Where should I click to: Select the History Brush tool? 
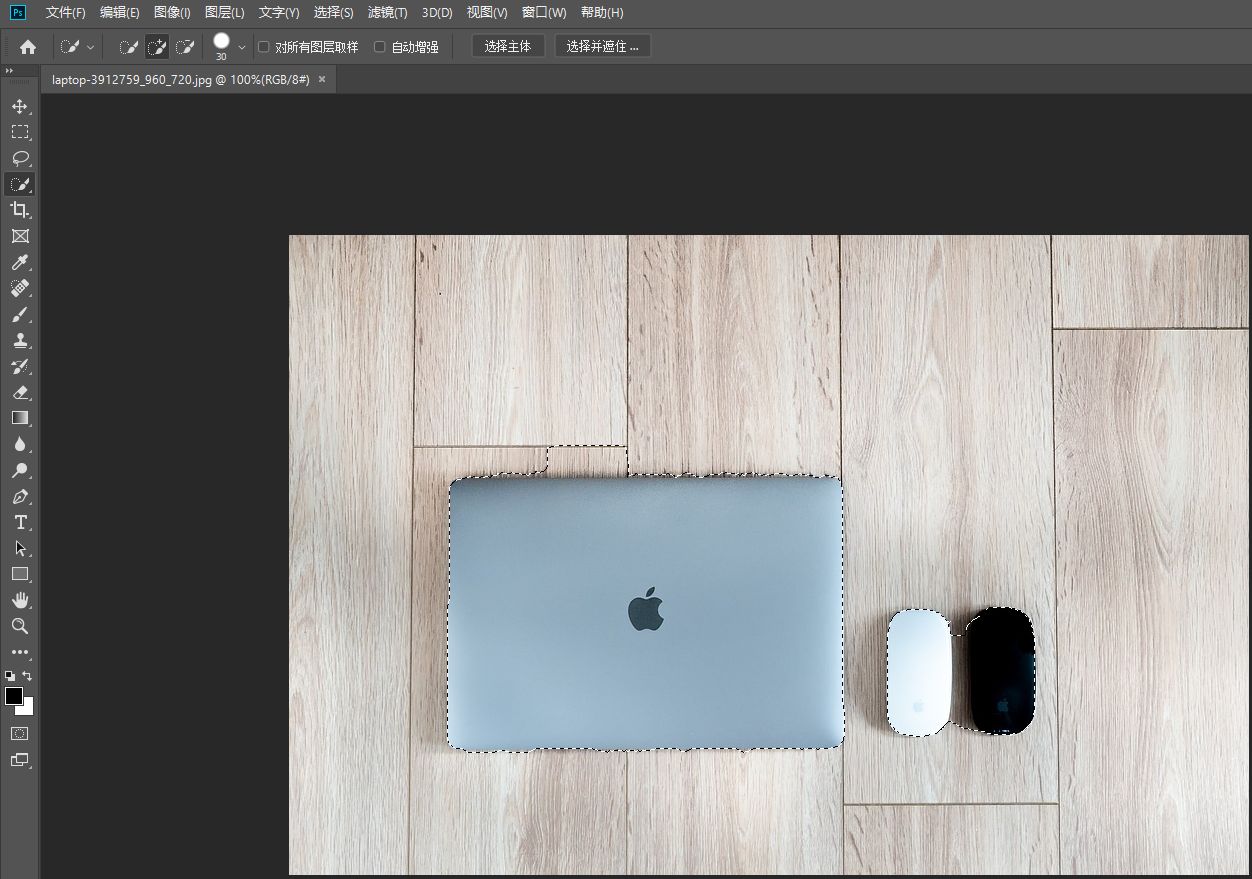click(x=20, y=366)
